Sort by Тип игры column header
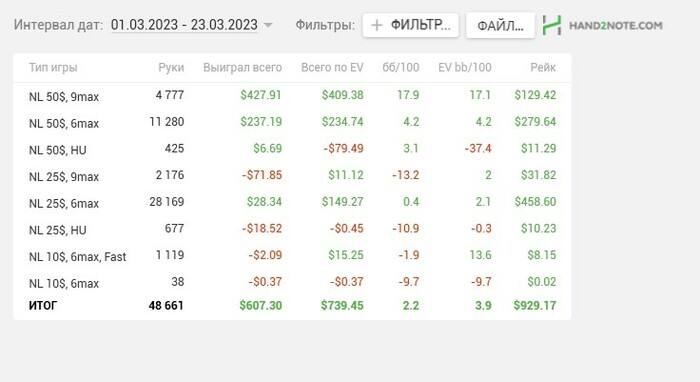Image resolution: width=700 pixels, height=382 pixels. (x=53, y=67)
